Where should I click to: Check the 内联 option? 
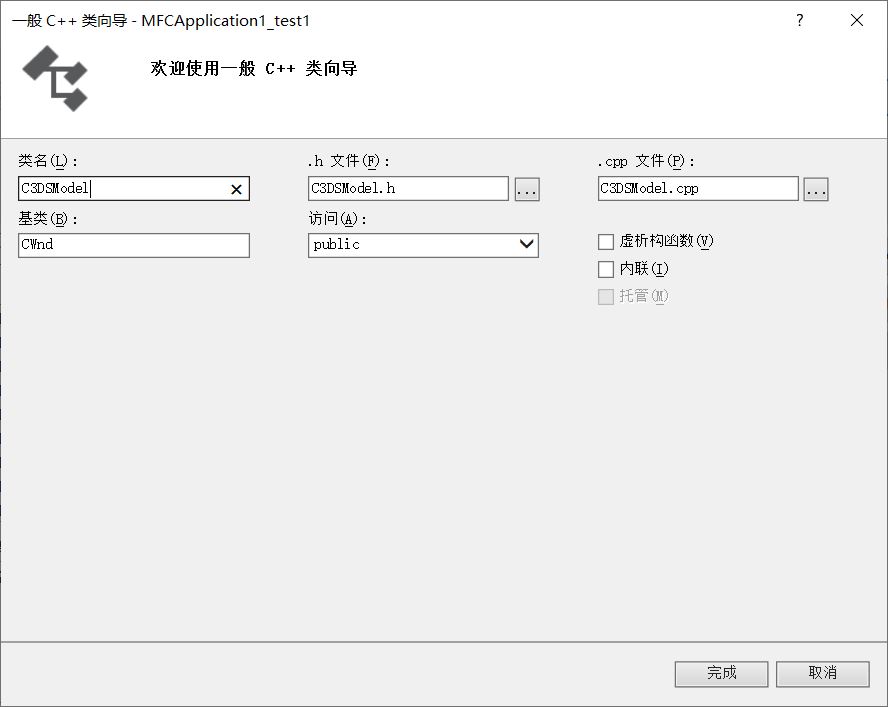click(606, 269)
